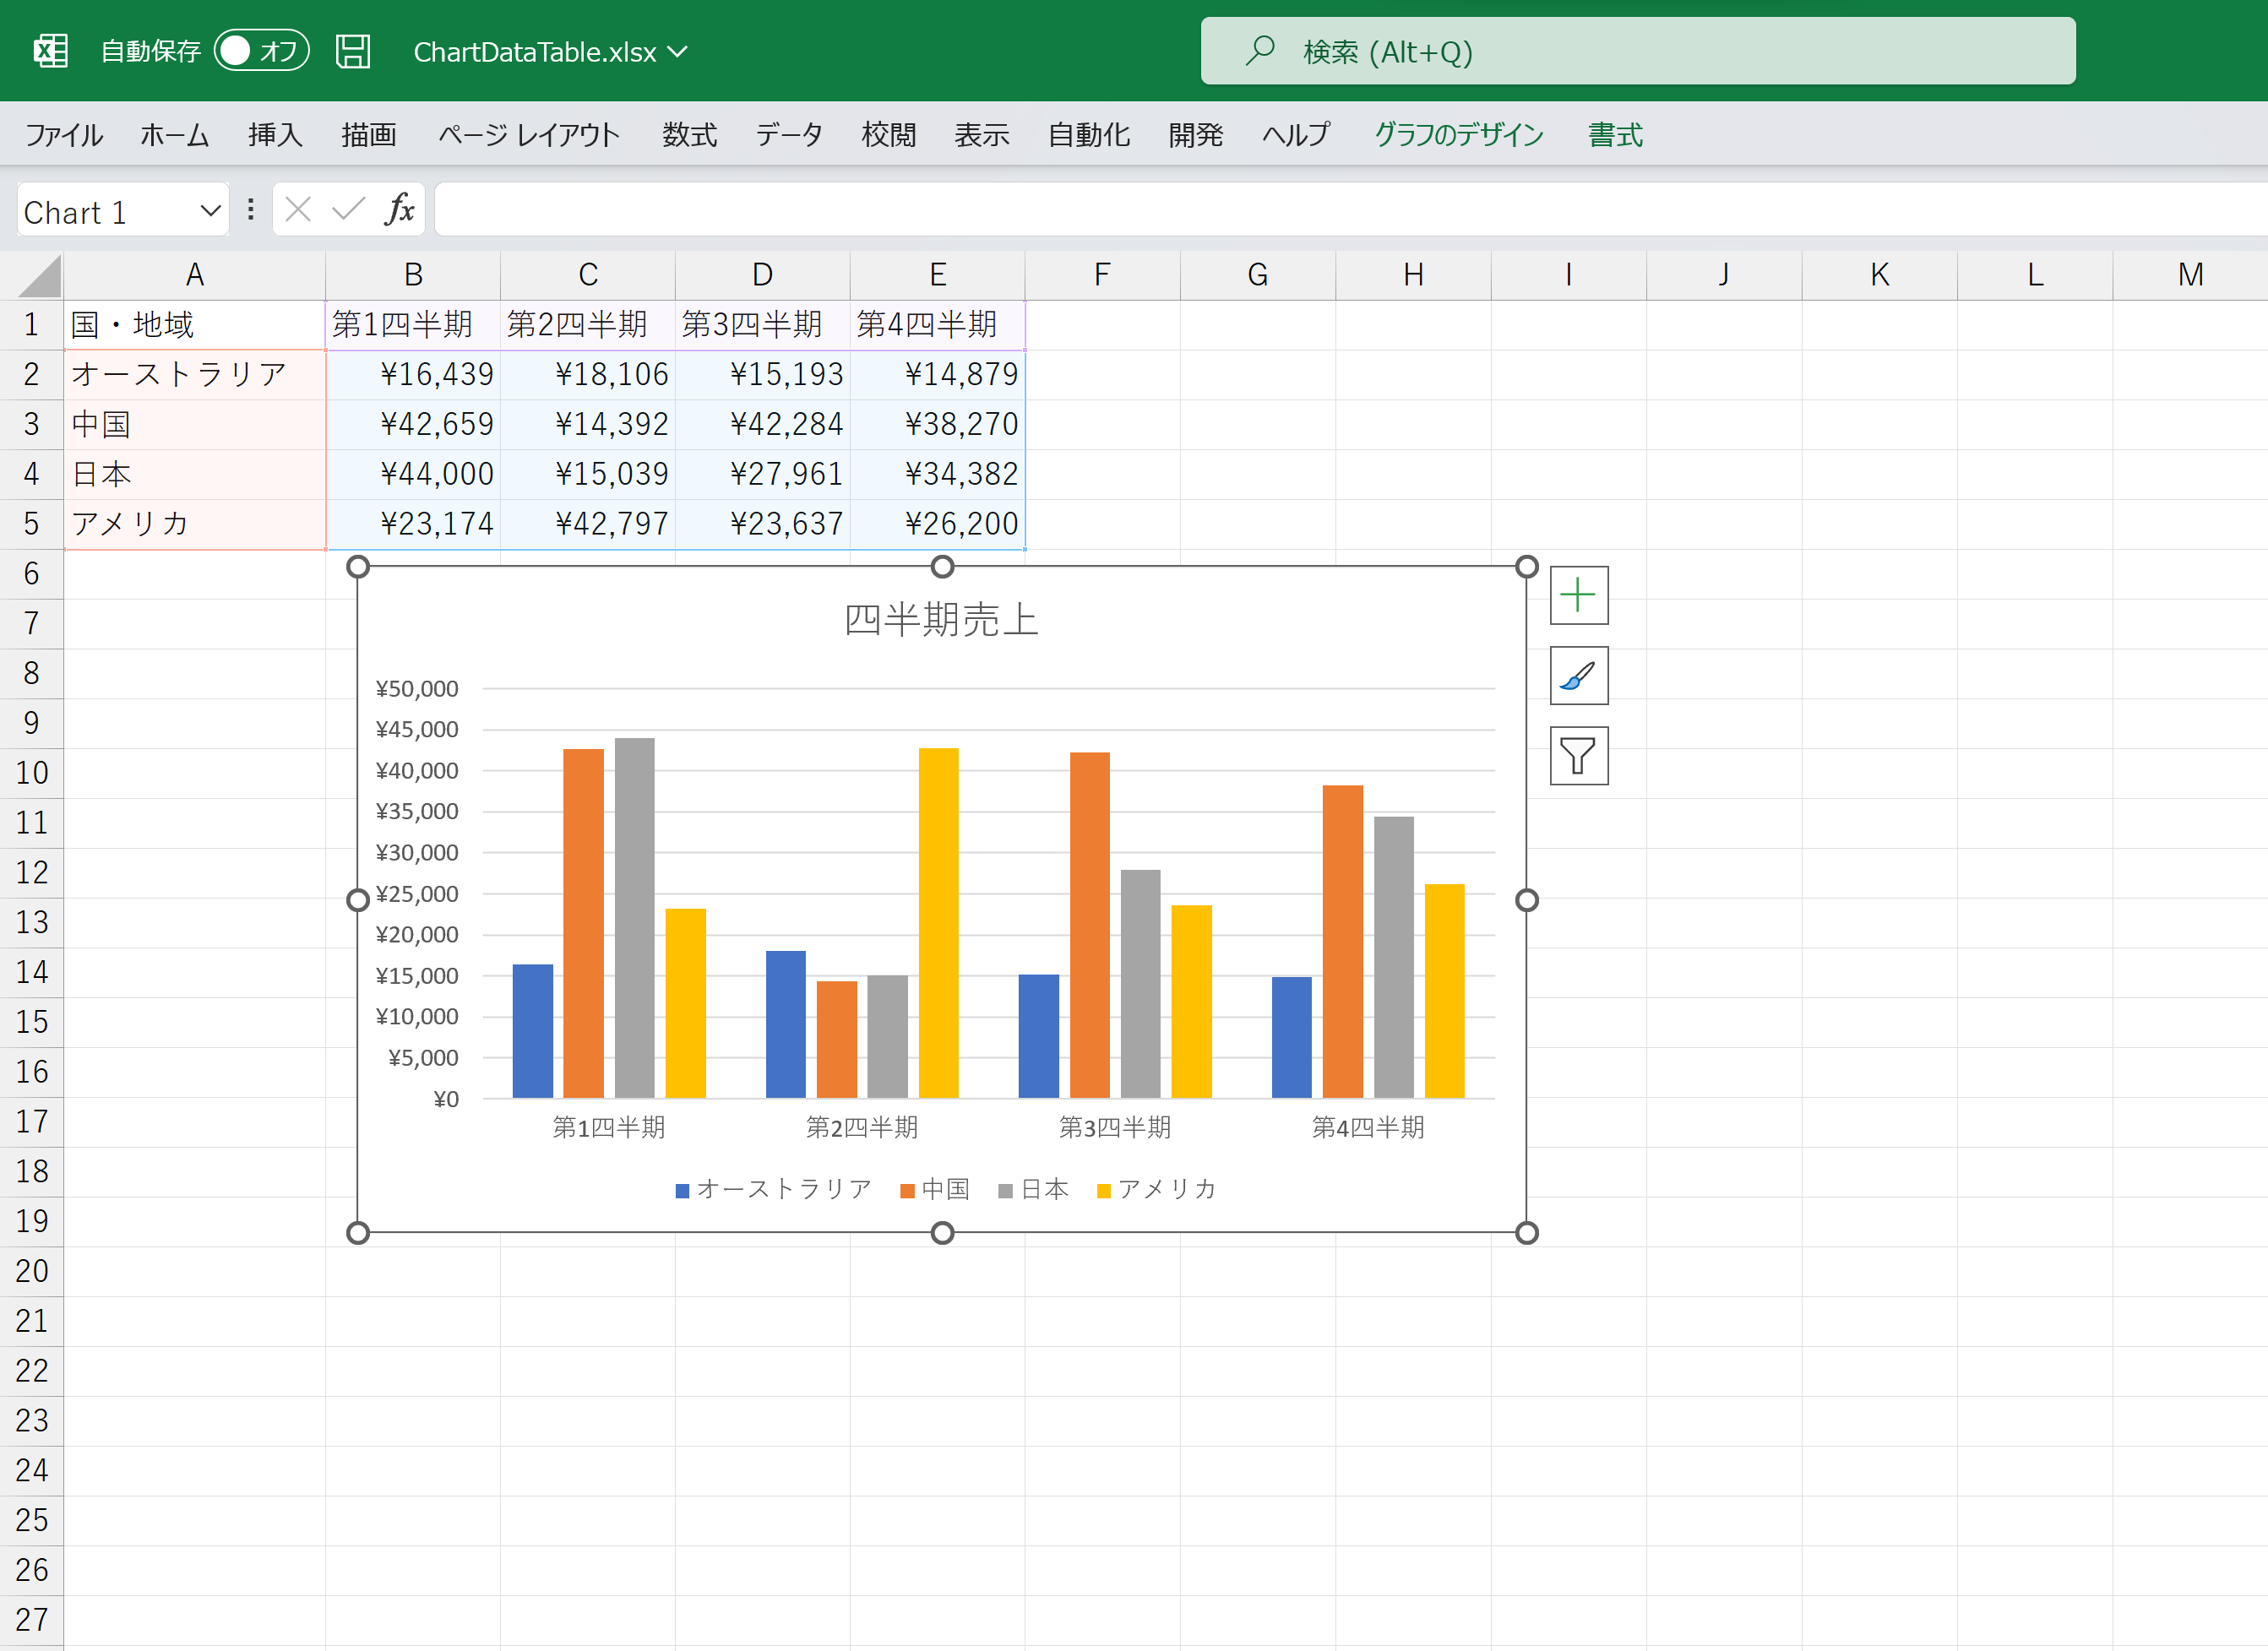The width and height of the screenshot is (2268, 1651).
Task: Click the blue オーストラリア bar in 第4四半期
Action: click(x=1291, y=1037)
